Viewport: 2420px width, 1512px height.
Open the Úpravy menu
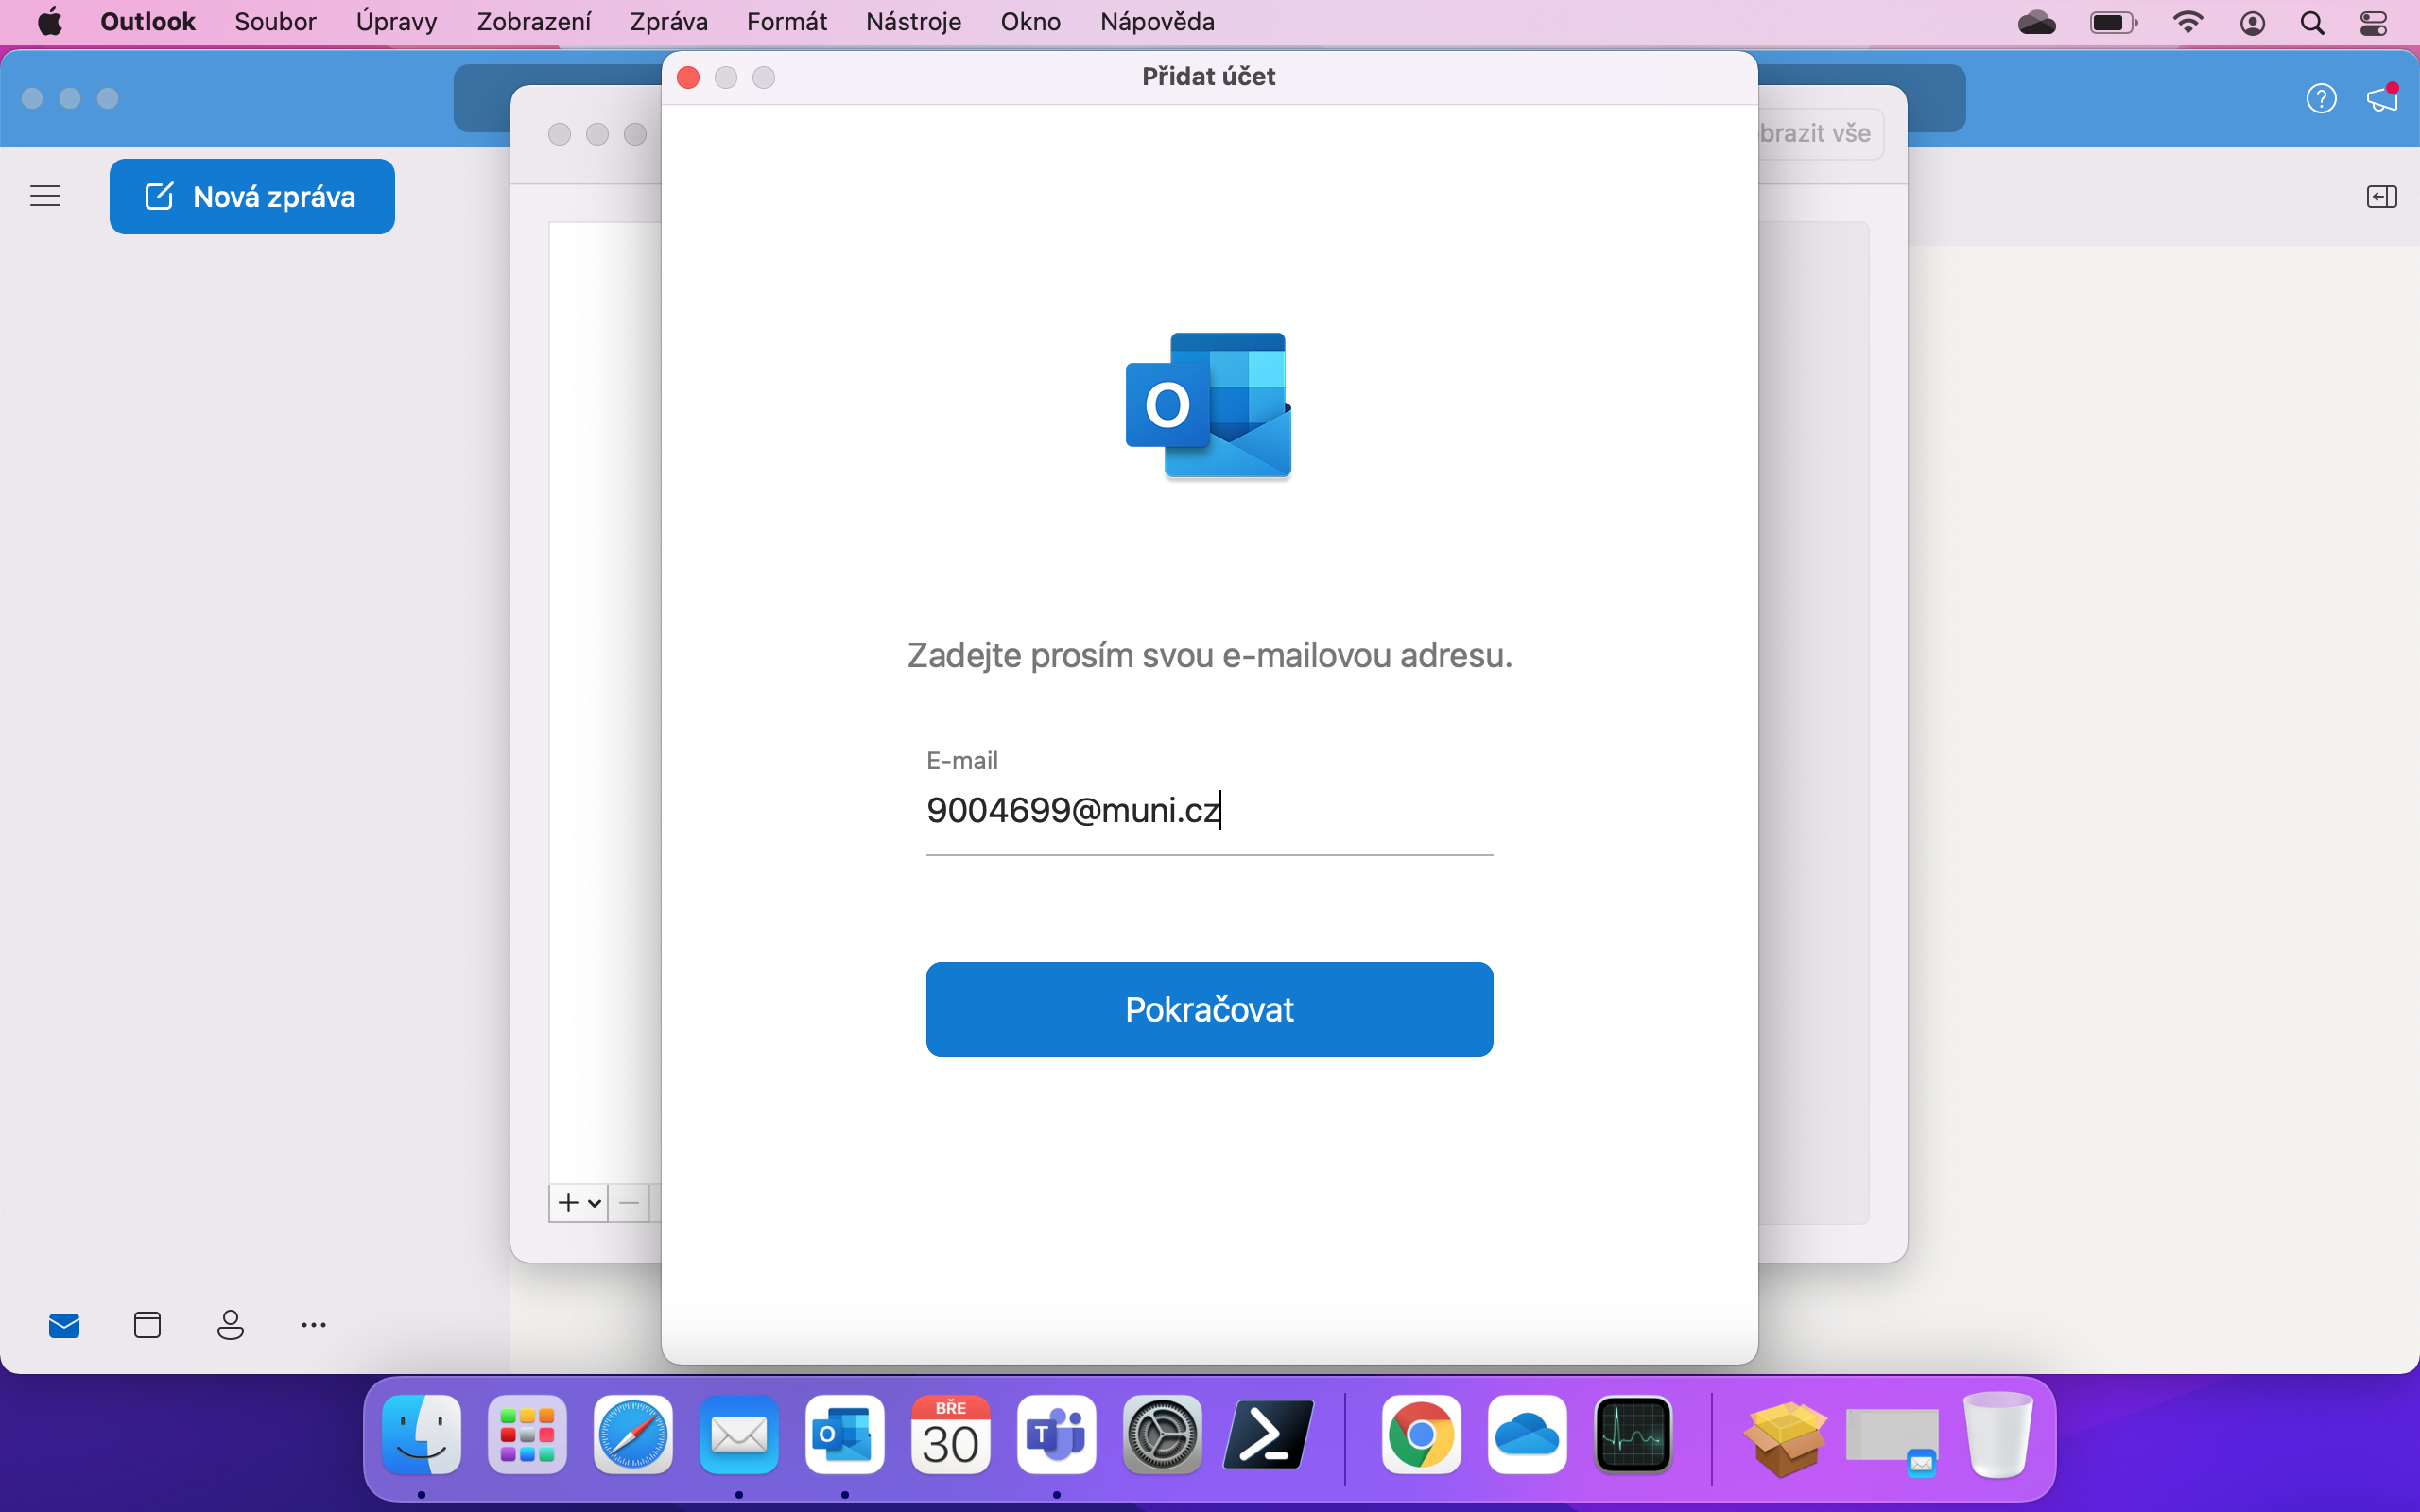pyautogui.click(x=396, y=22)
